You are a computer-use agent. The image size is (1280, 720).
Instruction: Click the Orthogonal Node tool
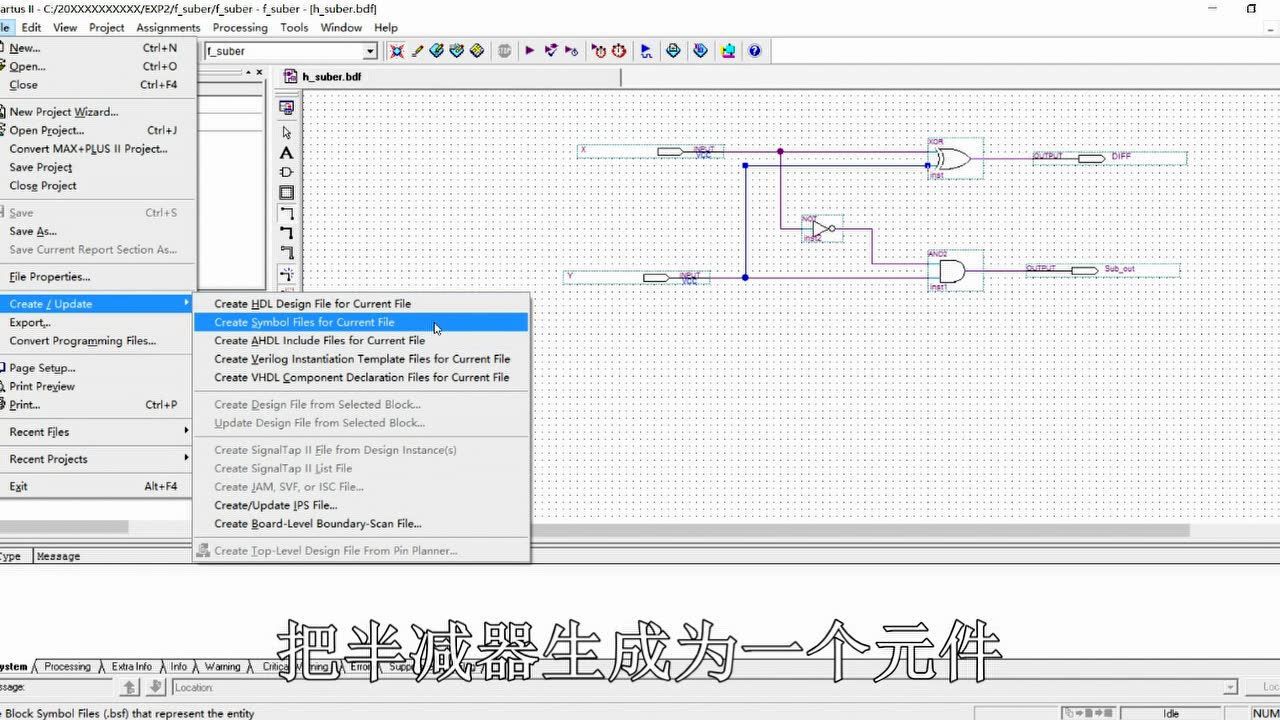pos(287,213)
